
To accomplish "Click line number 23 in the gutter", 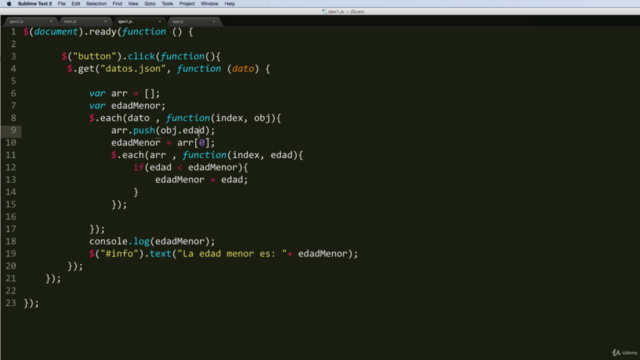I will [11, 303].
